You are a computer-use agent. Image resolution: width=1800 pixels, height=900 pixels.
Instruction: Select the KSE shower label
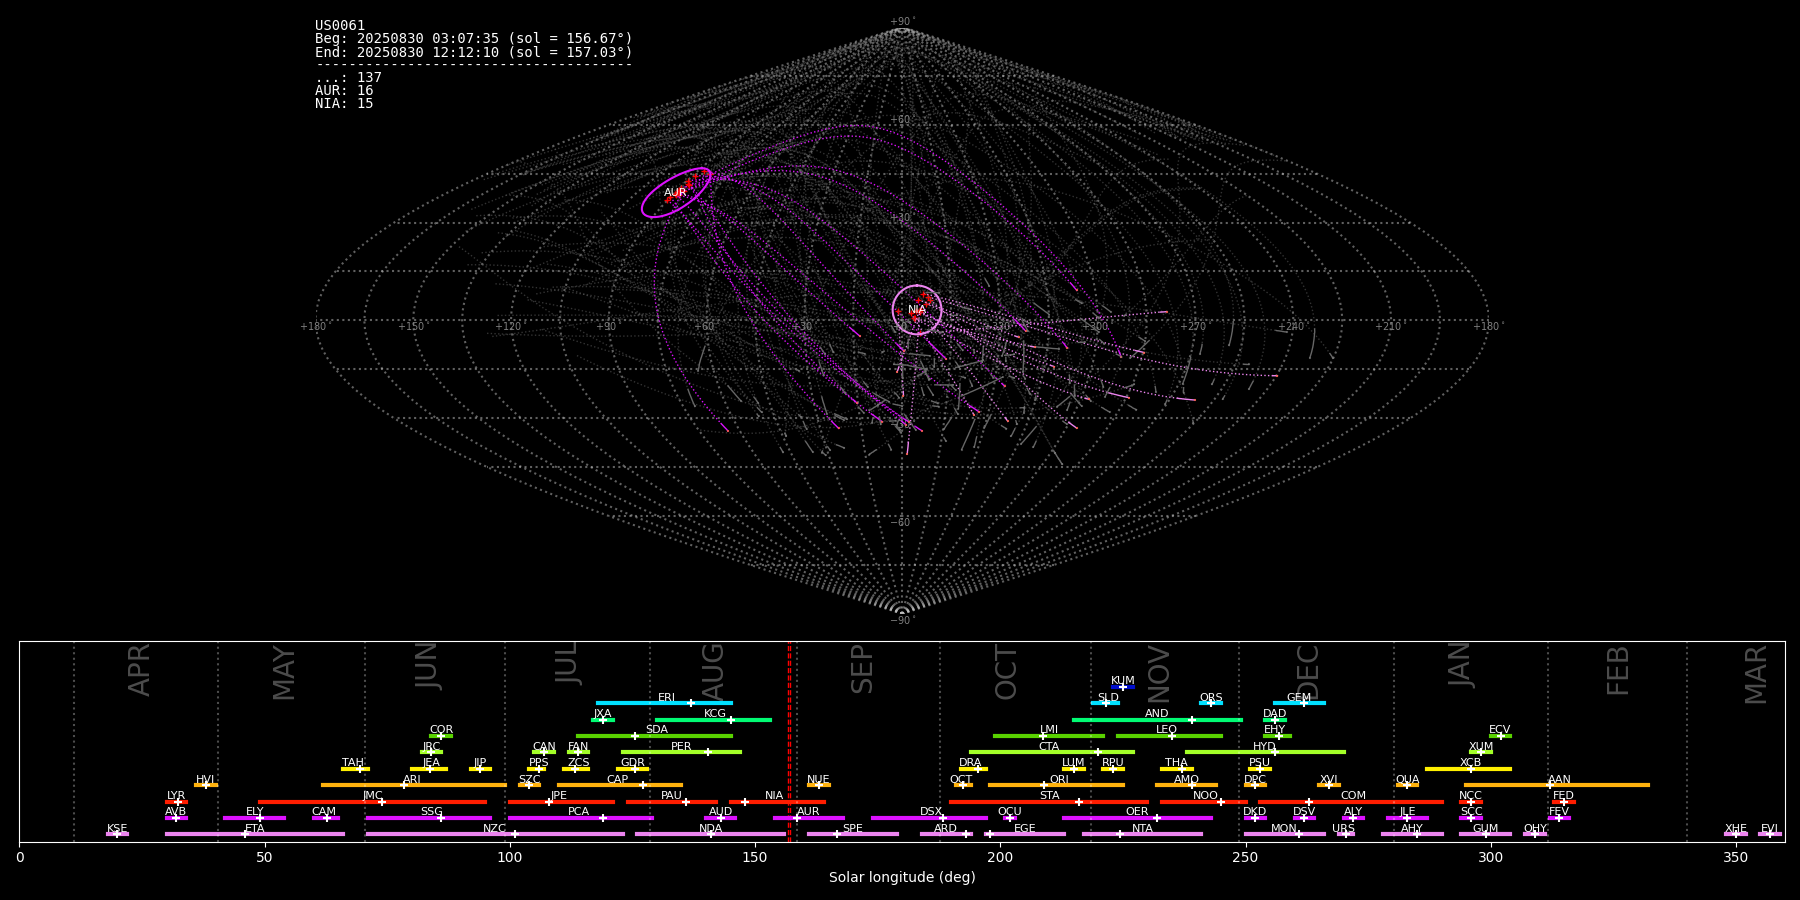[x=117, y=829]
